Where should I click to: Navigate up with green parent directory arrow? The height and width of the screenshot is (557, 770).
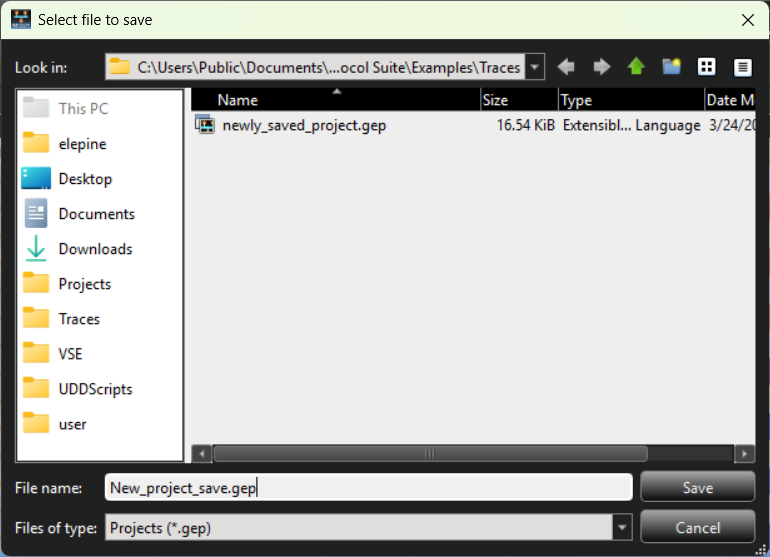point(636,67)
